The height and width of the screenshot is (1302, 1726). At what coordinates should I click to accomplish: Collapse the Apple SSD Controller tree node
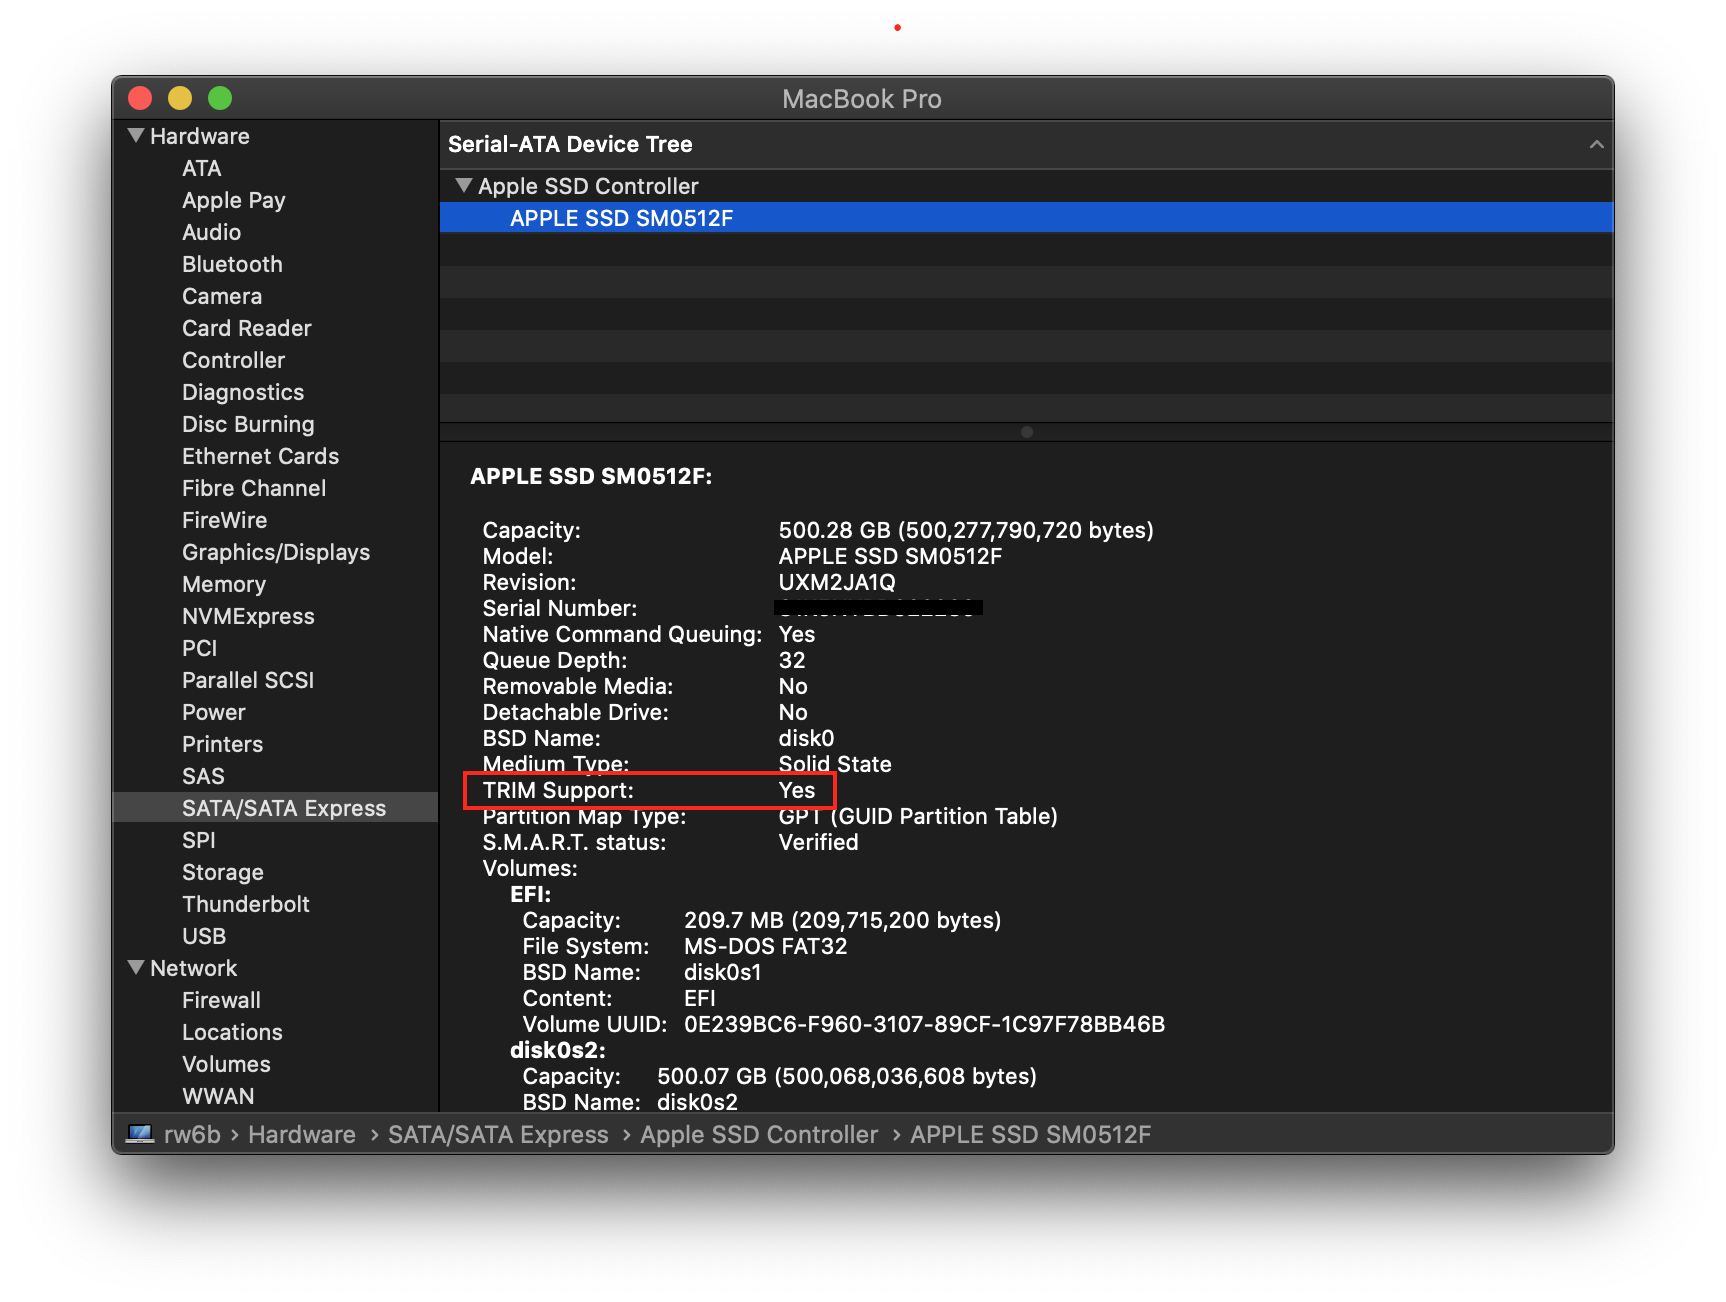tap(463, 185)
